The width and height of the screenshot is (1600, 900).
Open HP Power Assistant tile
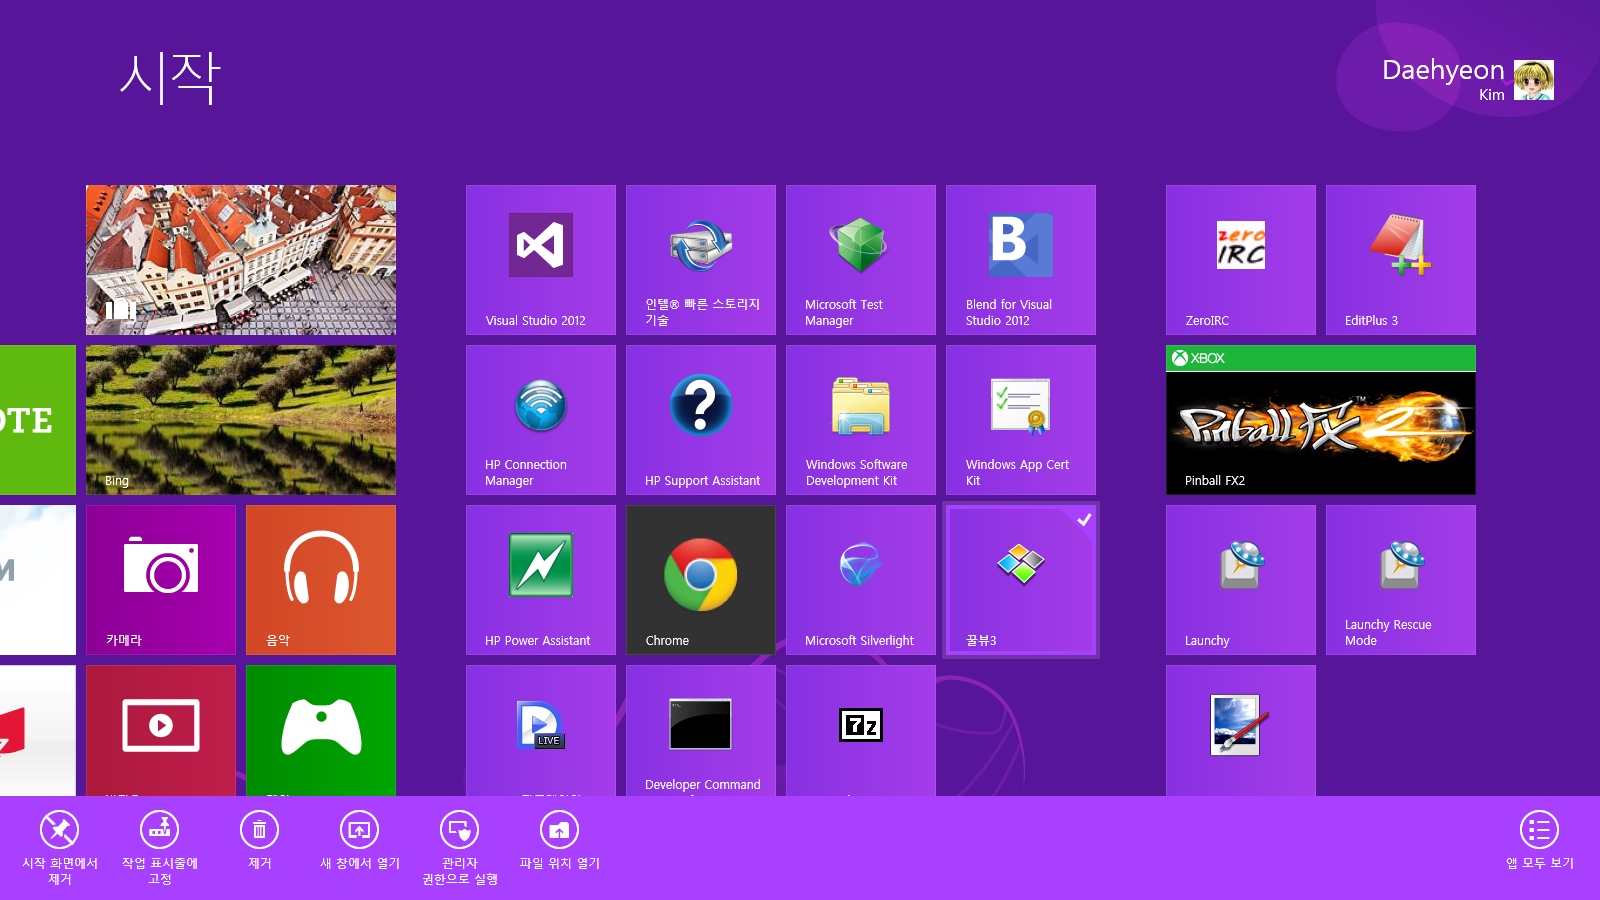point(541,580)
